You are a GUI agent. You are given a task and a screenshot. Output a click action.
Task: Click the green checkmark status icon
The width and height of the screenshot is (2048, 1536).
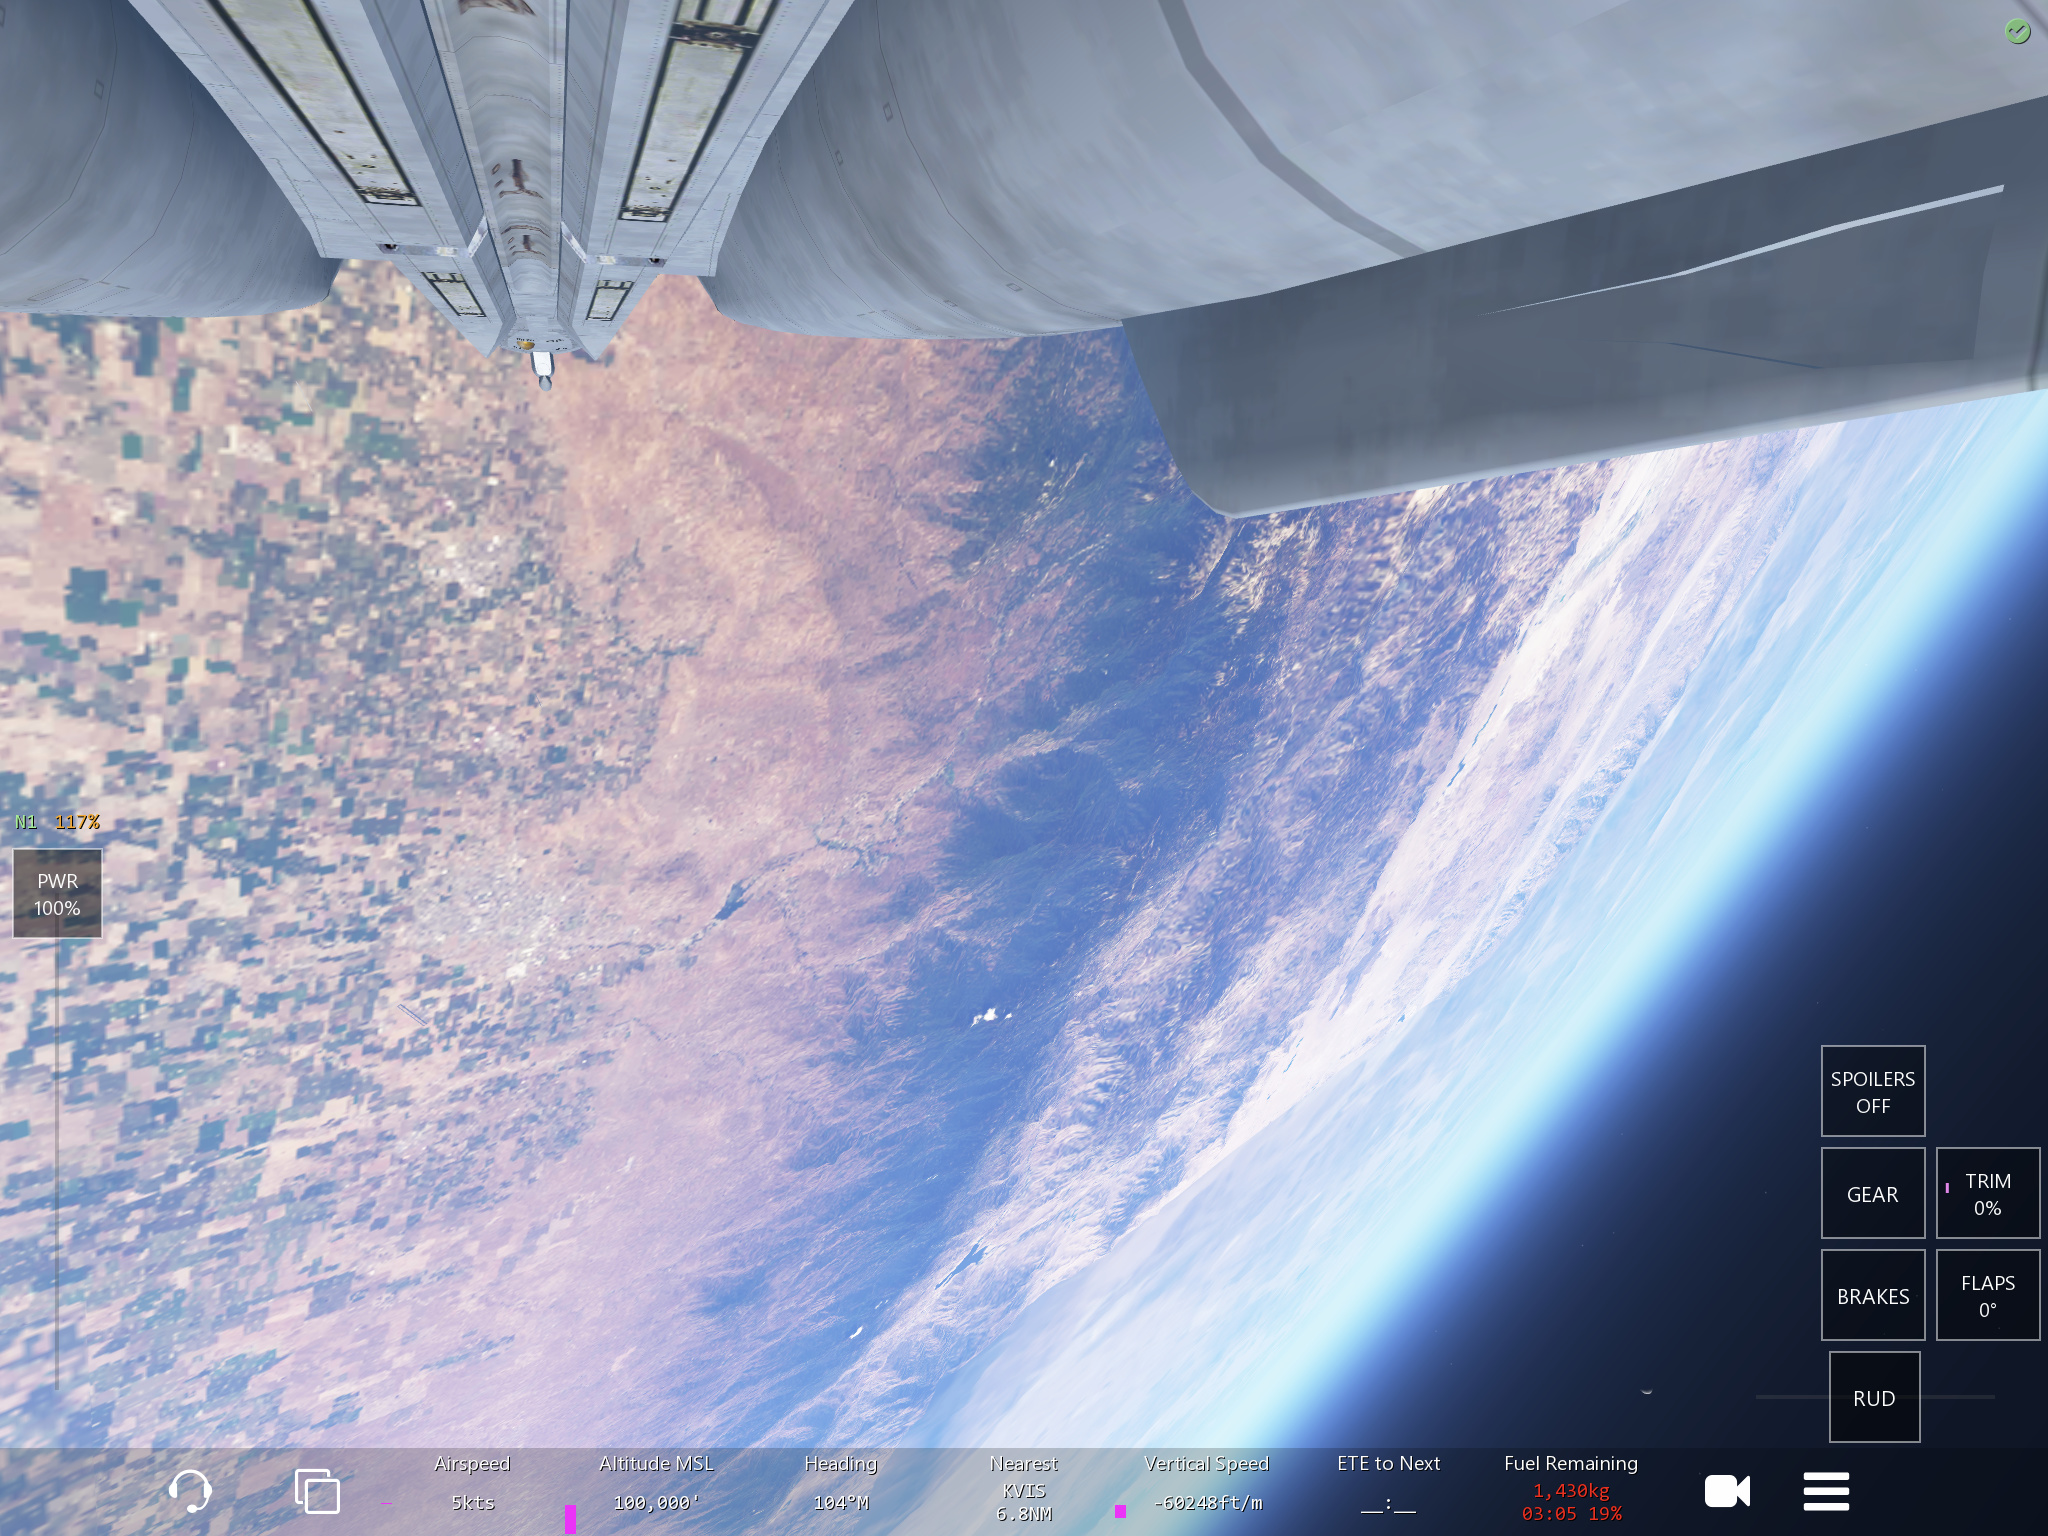2017,32
